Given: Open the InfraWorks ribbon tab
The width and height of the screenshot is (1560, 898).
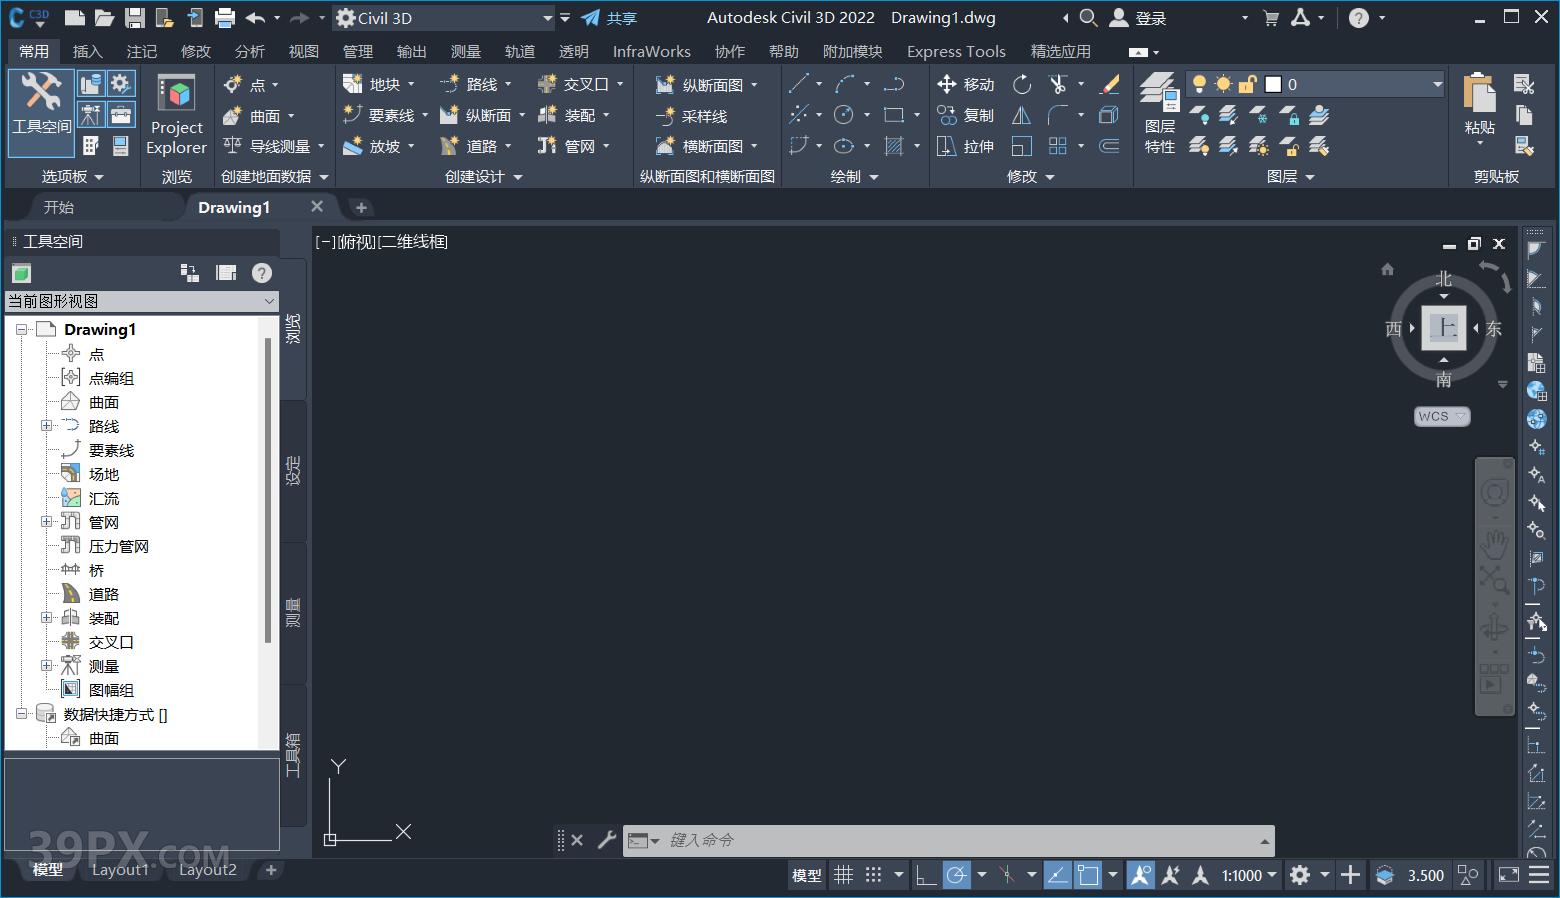Looking at the screenshot, I should coord(652,51).
